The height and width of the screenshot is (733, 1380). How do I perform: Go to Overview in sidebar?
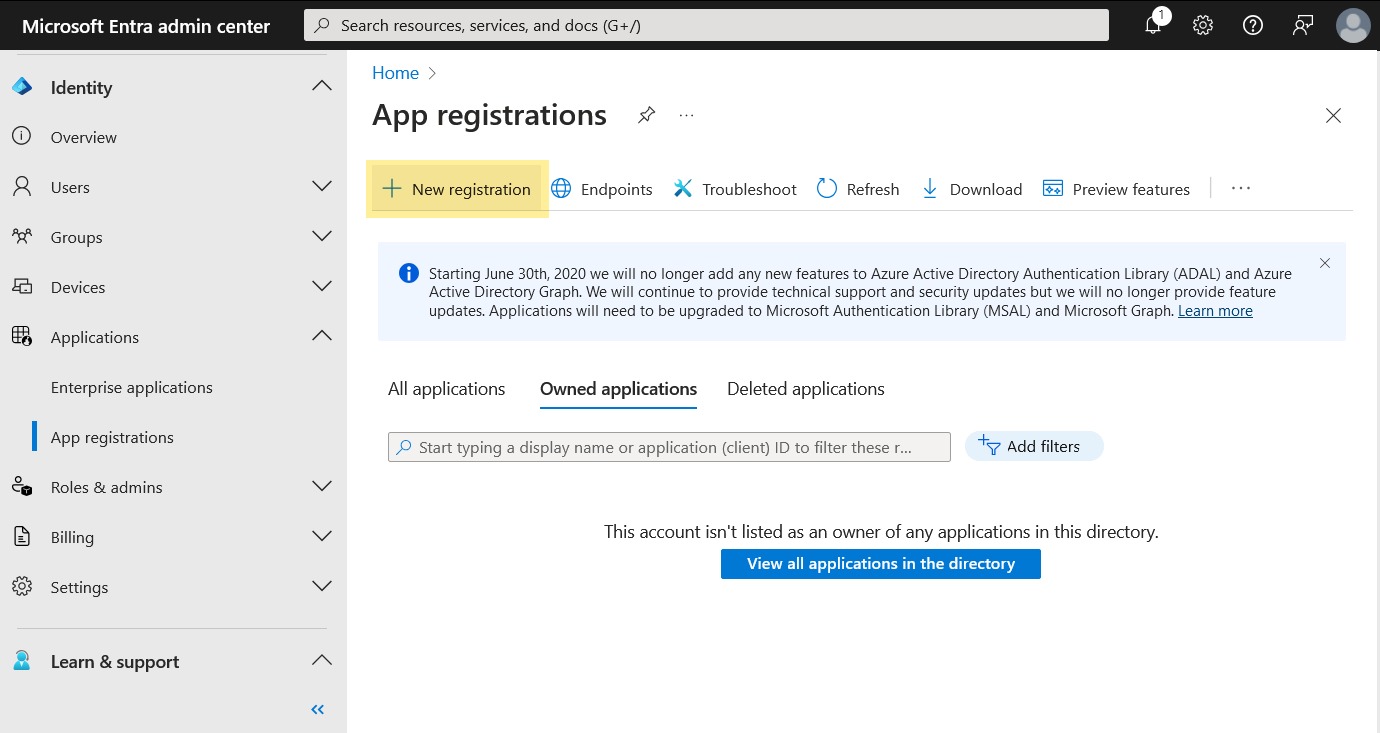coord(84,137)
